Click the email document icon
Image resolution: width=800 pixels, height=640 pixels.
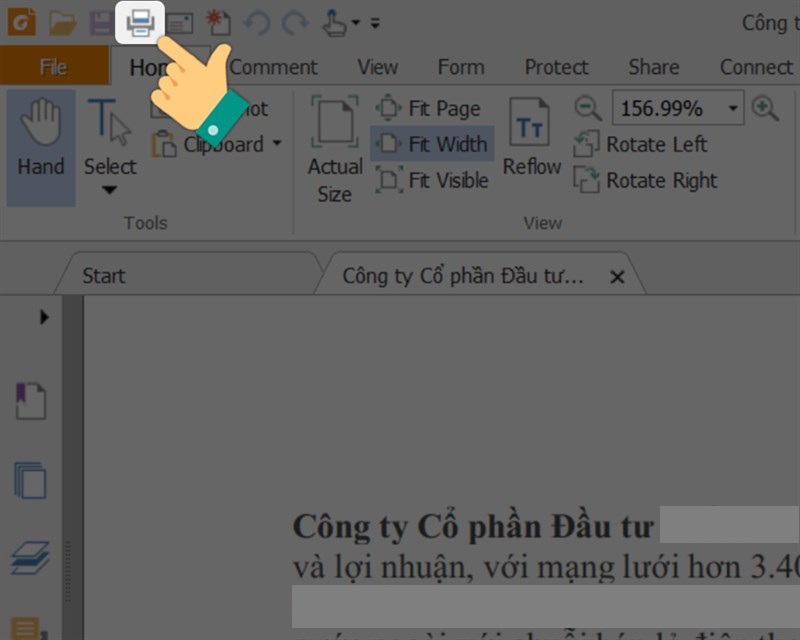tap(180, 24)
